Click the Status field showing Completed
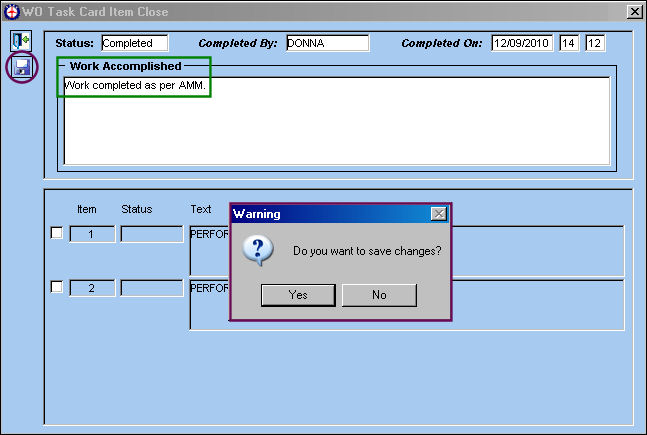Screen dimensions: 647x435 (x=135, y=43)
